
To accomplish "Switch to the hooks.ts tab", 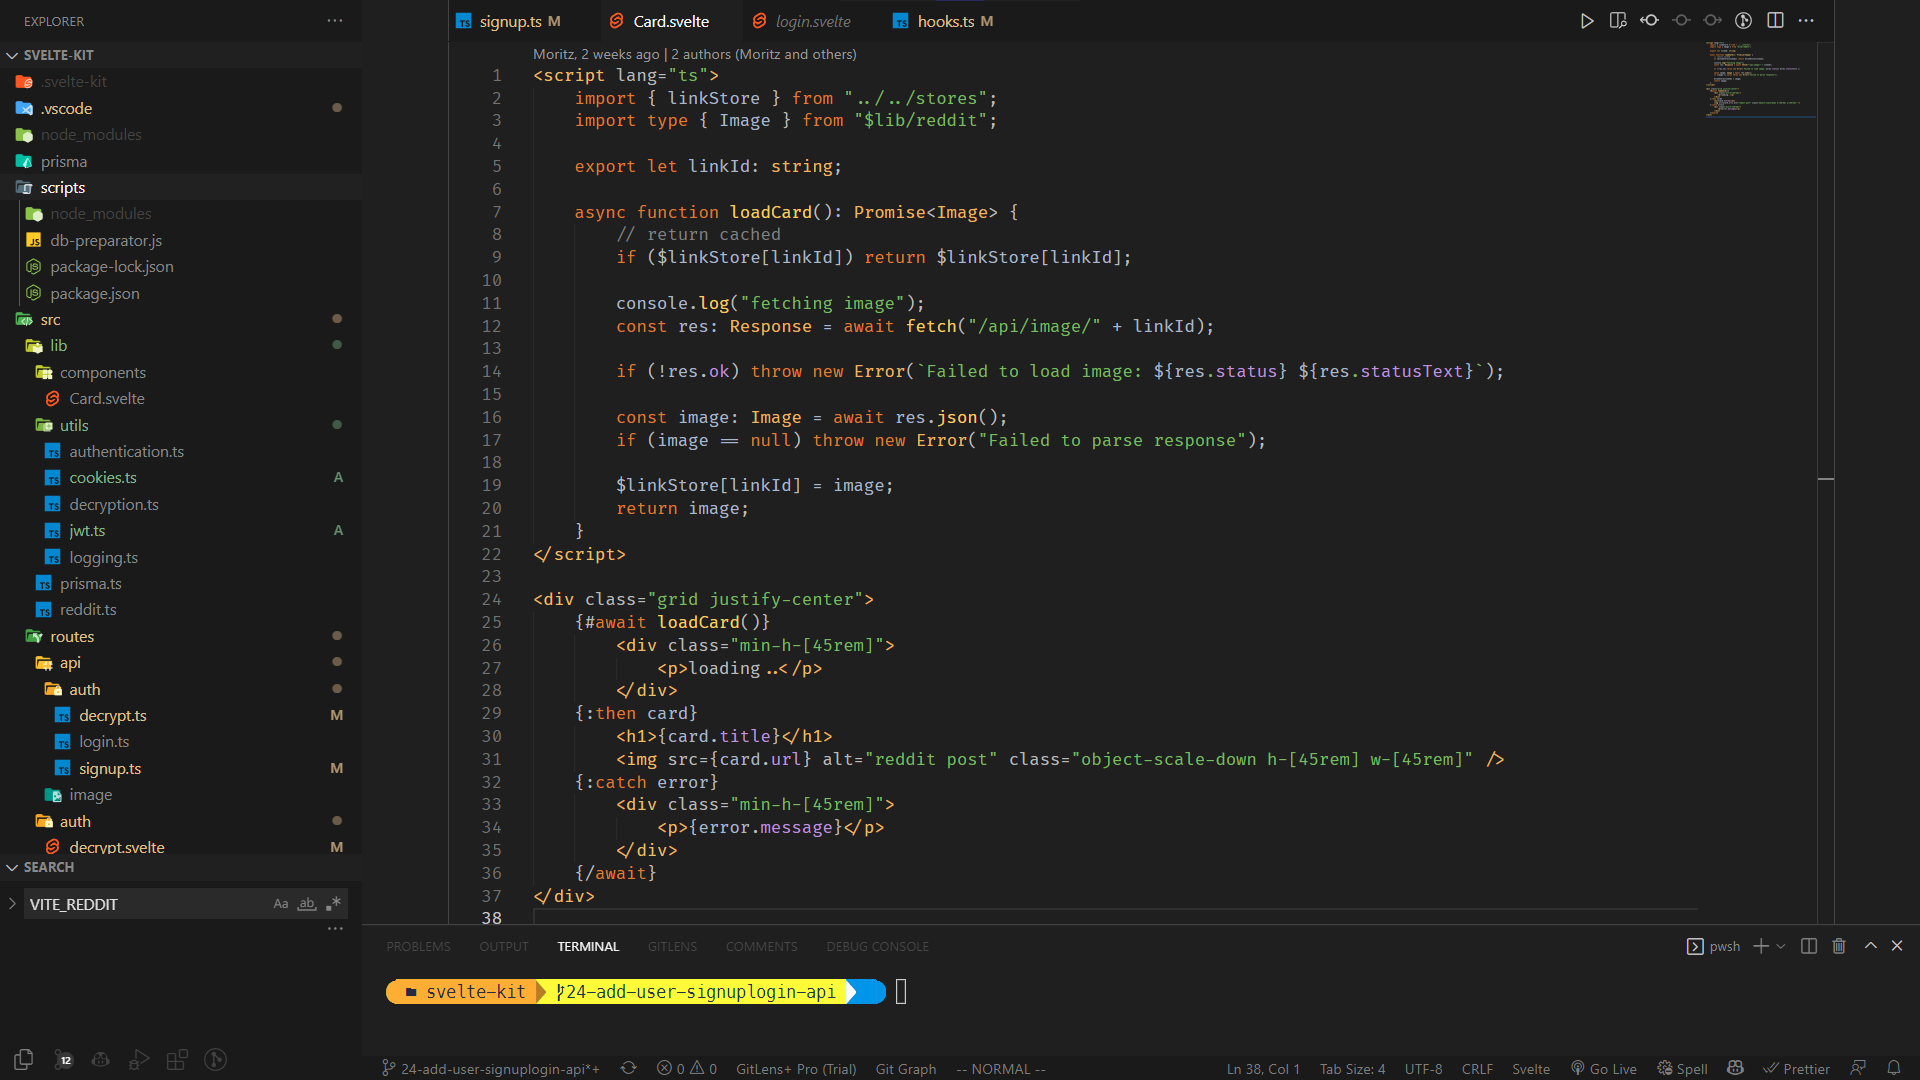I will (945, 21).
